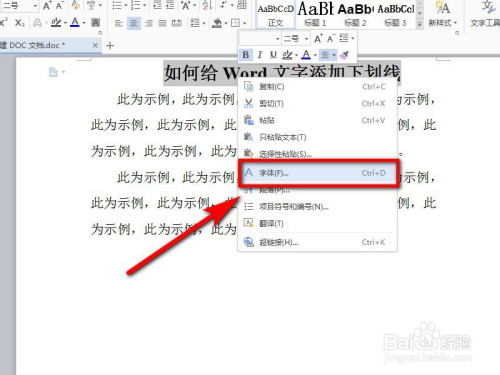Open the ribbon font size 二号 dropdown
The width and height of the screenshot is (500, 375).
point(35,6)
